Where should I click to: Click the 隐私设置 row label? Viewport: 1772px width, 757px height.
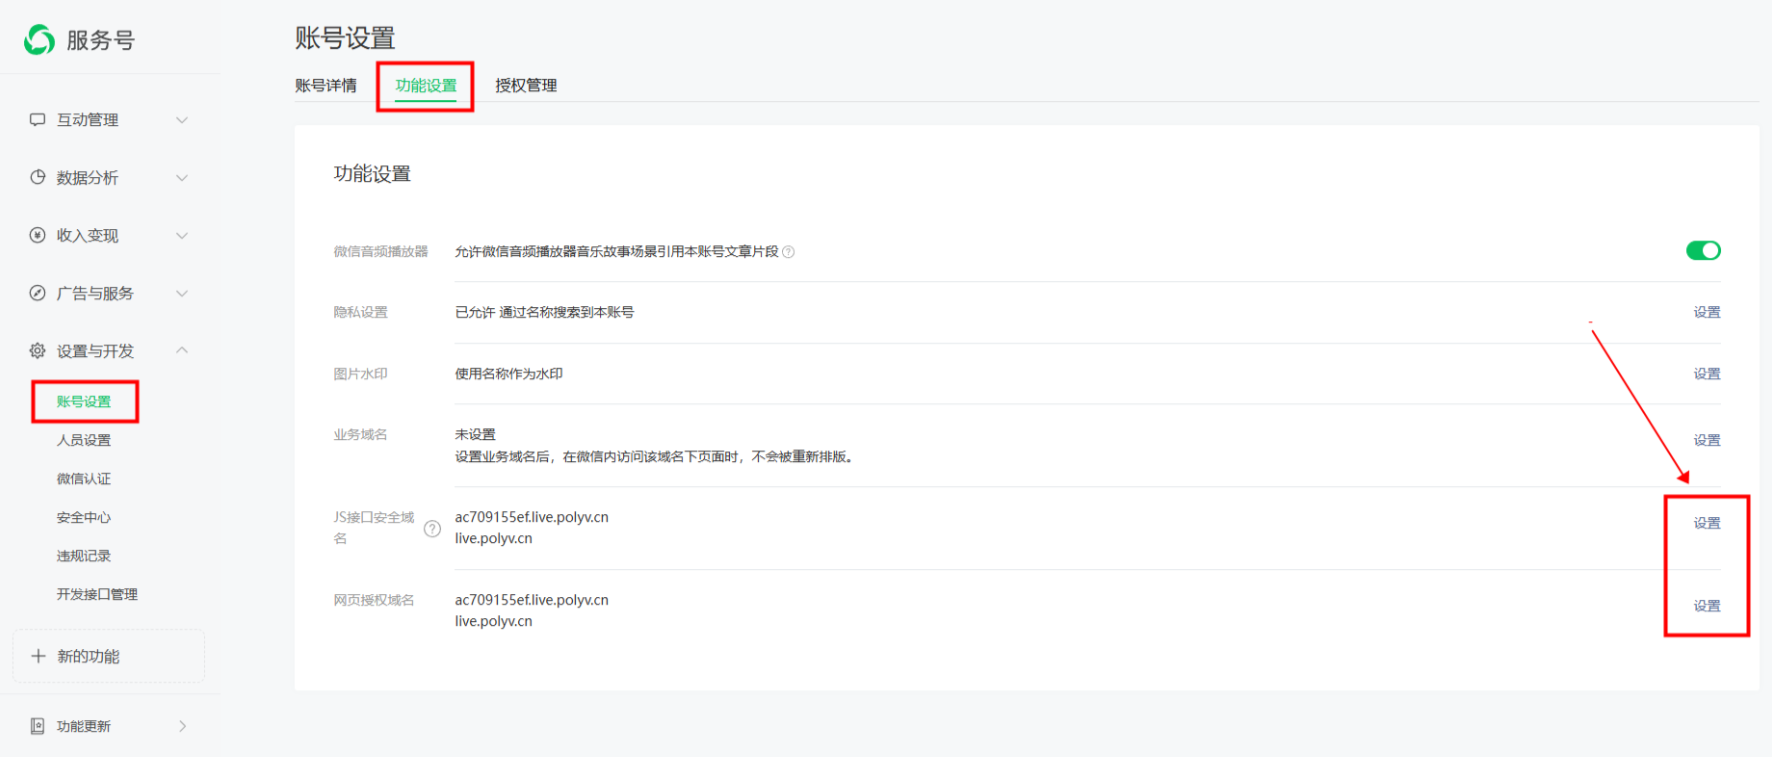(361, 312)
